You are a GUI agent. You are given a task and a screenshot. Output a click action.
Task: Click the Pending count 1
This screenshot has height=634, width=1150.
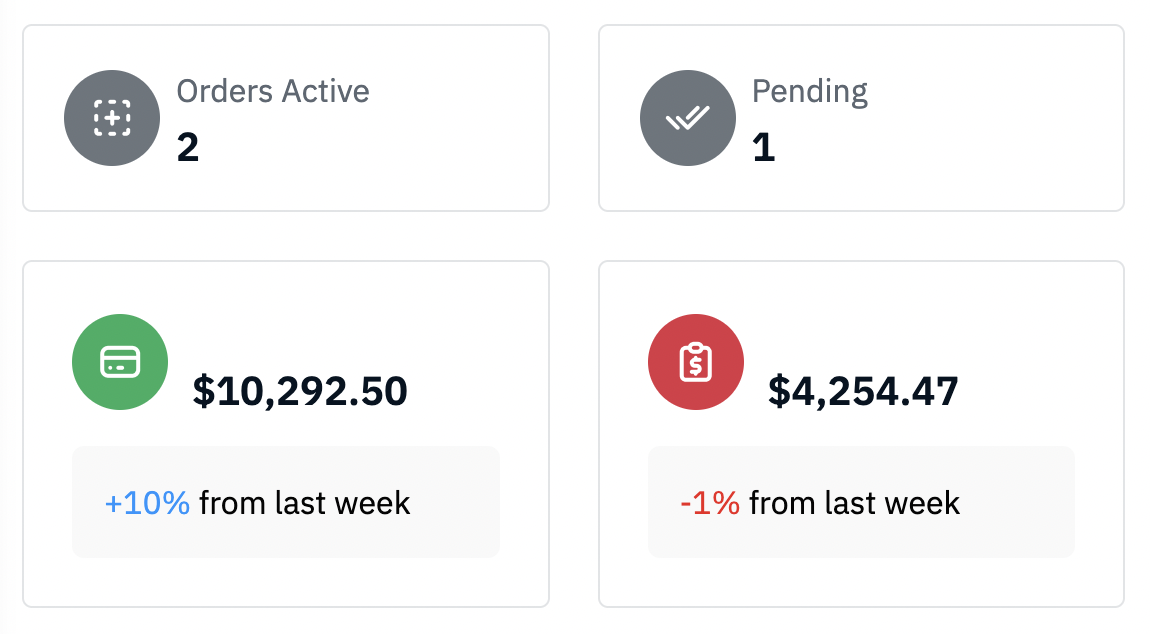coord(763,147)
